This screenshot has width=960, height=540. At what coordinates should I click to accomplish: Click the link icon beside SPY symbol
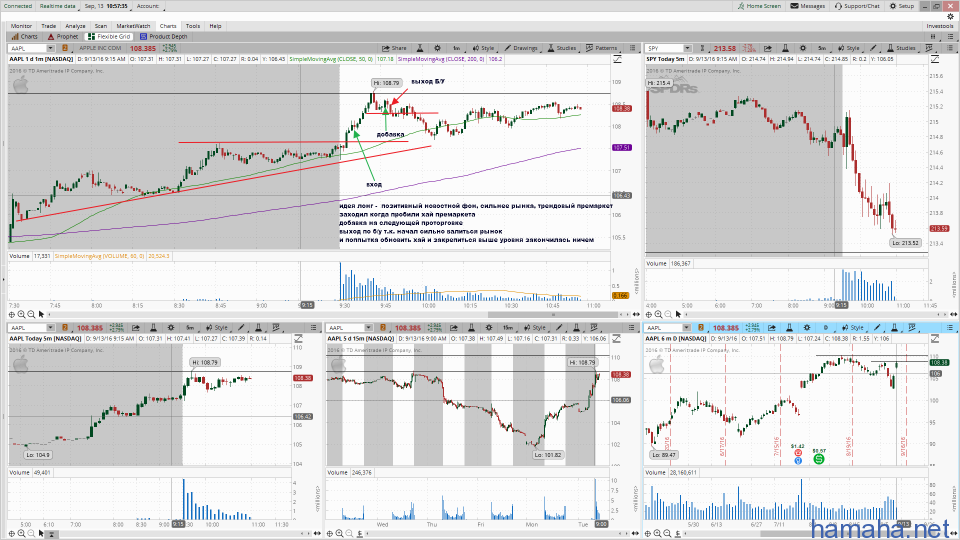pos(702,48)
